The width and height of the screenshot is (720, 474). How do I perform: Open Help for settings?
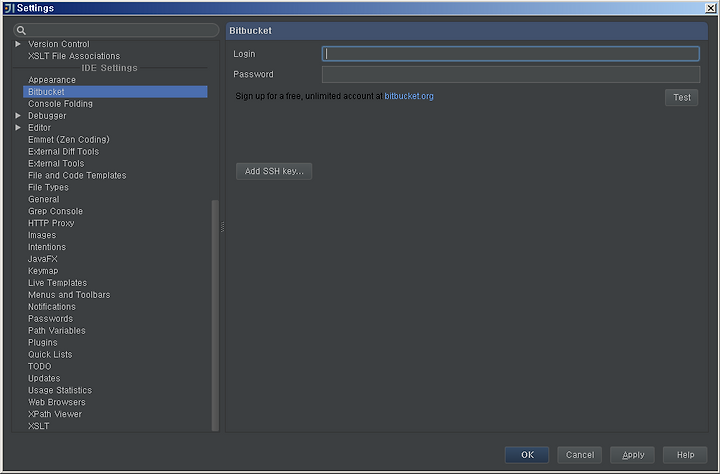coord(685,455)
